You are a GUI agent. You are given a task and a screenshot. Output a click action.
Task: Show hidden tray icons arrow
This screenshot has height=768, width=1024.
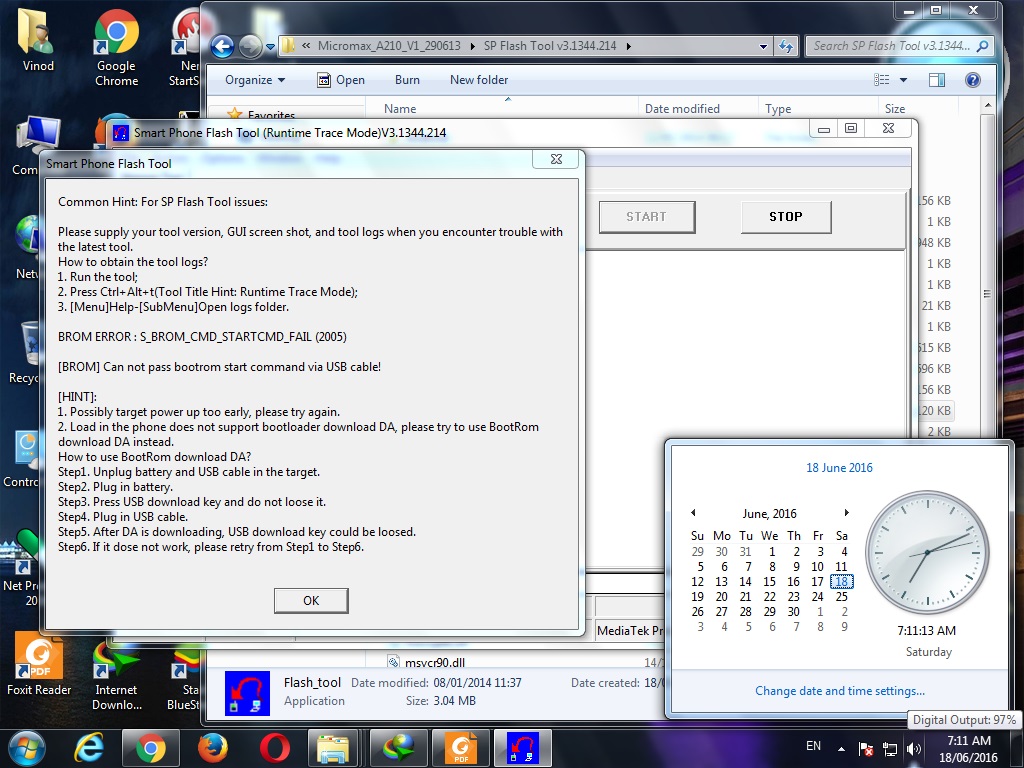pyautogui.click(x=841, y=749)
